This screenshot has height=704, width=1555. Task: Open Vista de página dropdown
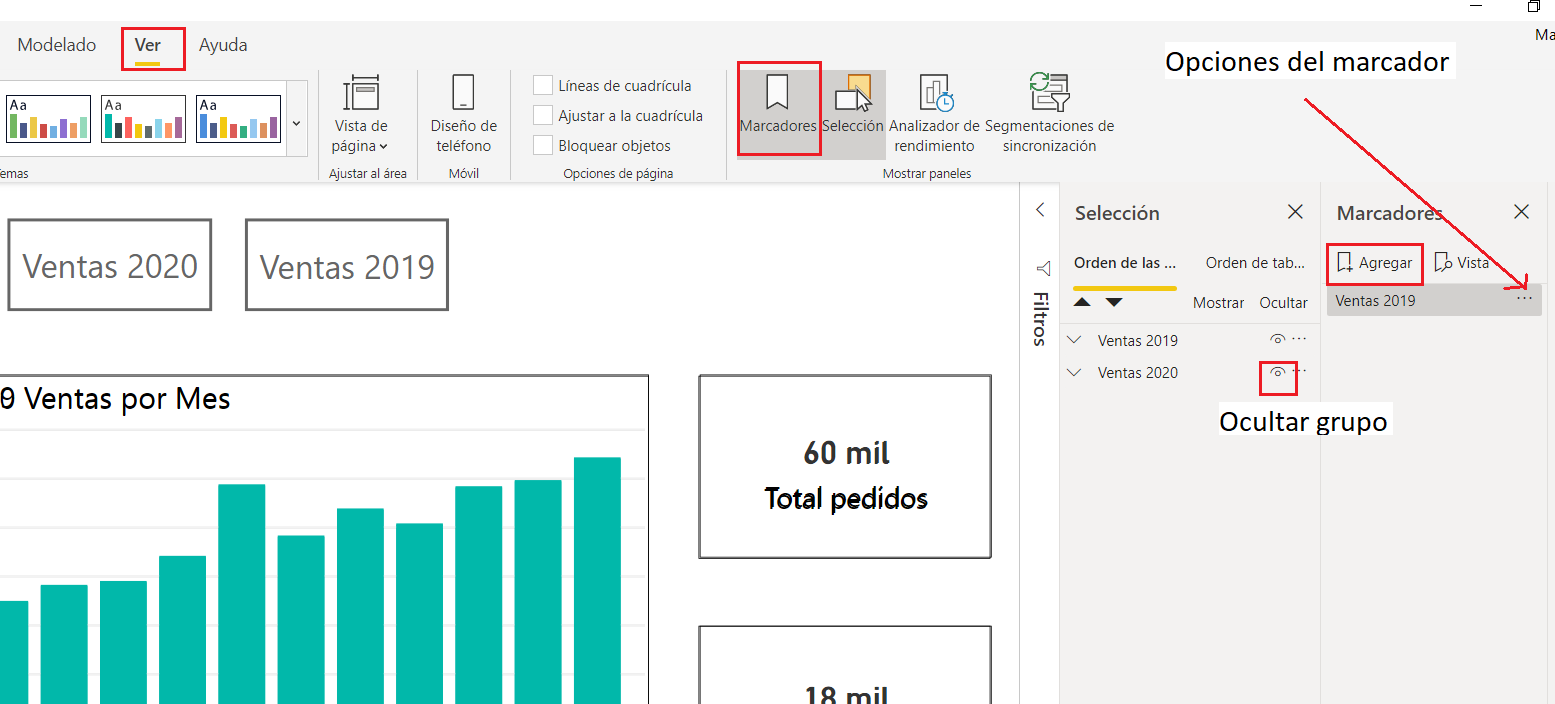(x=361, y=113)
